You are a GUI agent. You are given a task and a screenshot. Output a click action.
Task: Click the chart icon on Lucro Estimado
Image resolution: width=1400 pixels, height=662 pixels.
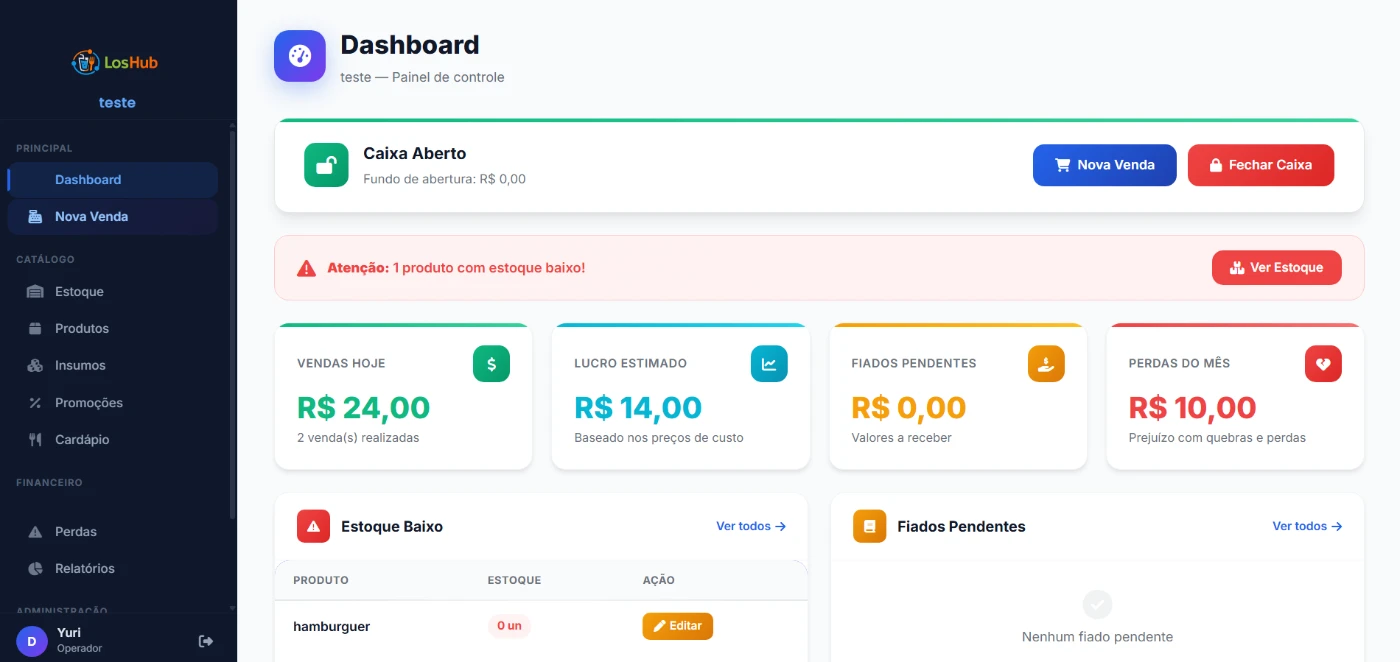click(769, 364)
